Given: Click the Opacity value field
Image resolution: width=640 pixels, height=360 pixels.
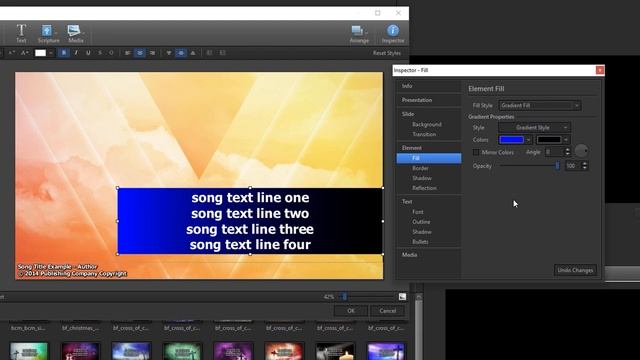Looking at the screenshot, I should (572, 166).
